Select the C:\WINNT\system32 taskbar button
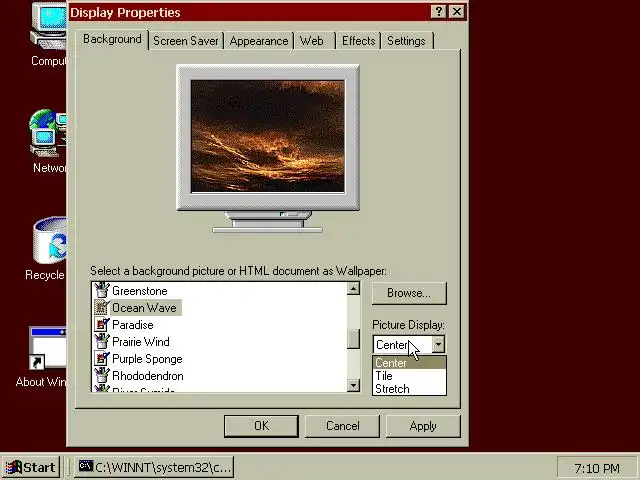Screen dimensions: 640x480 154,467
